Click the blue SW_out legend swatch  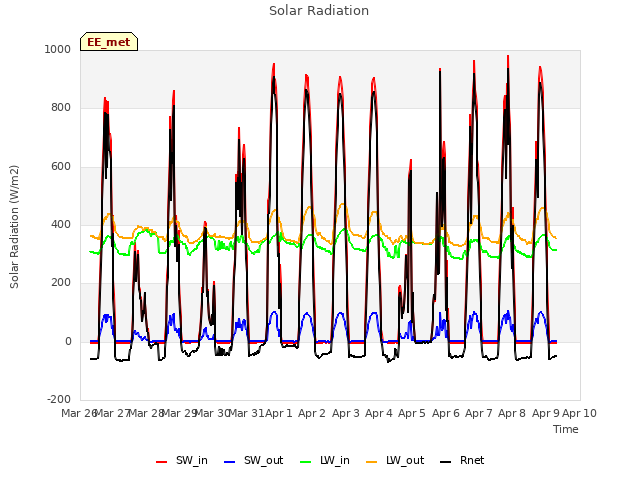tap(230, 462)
